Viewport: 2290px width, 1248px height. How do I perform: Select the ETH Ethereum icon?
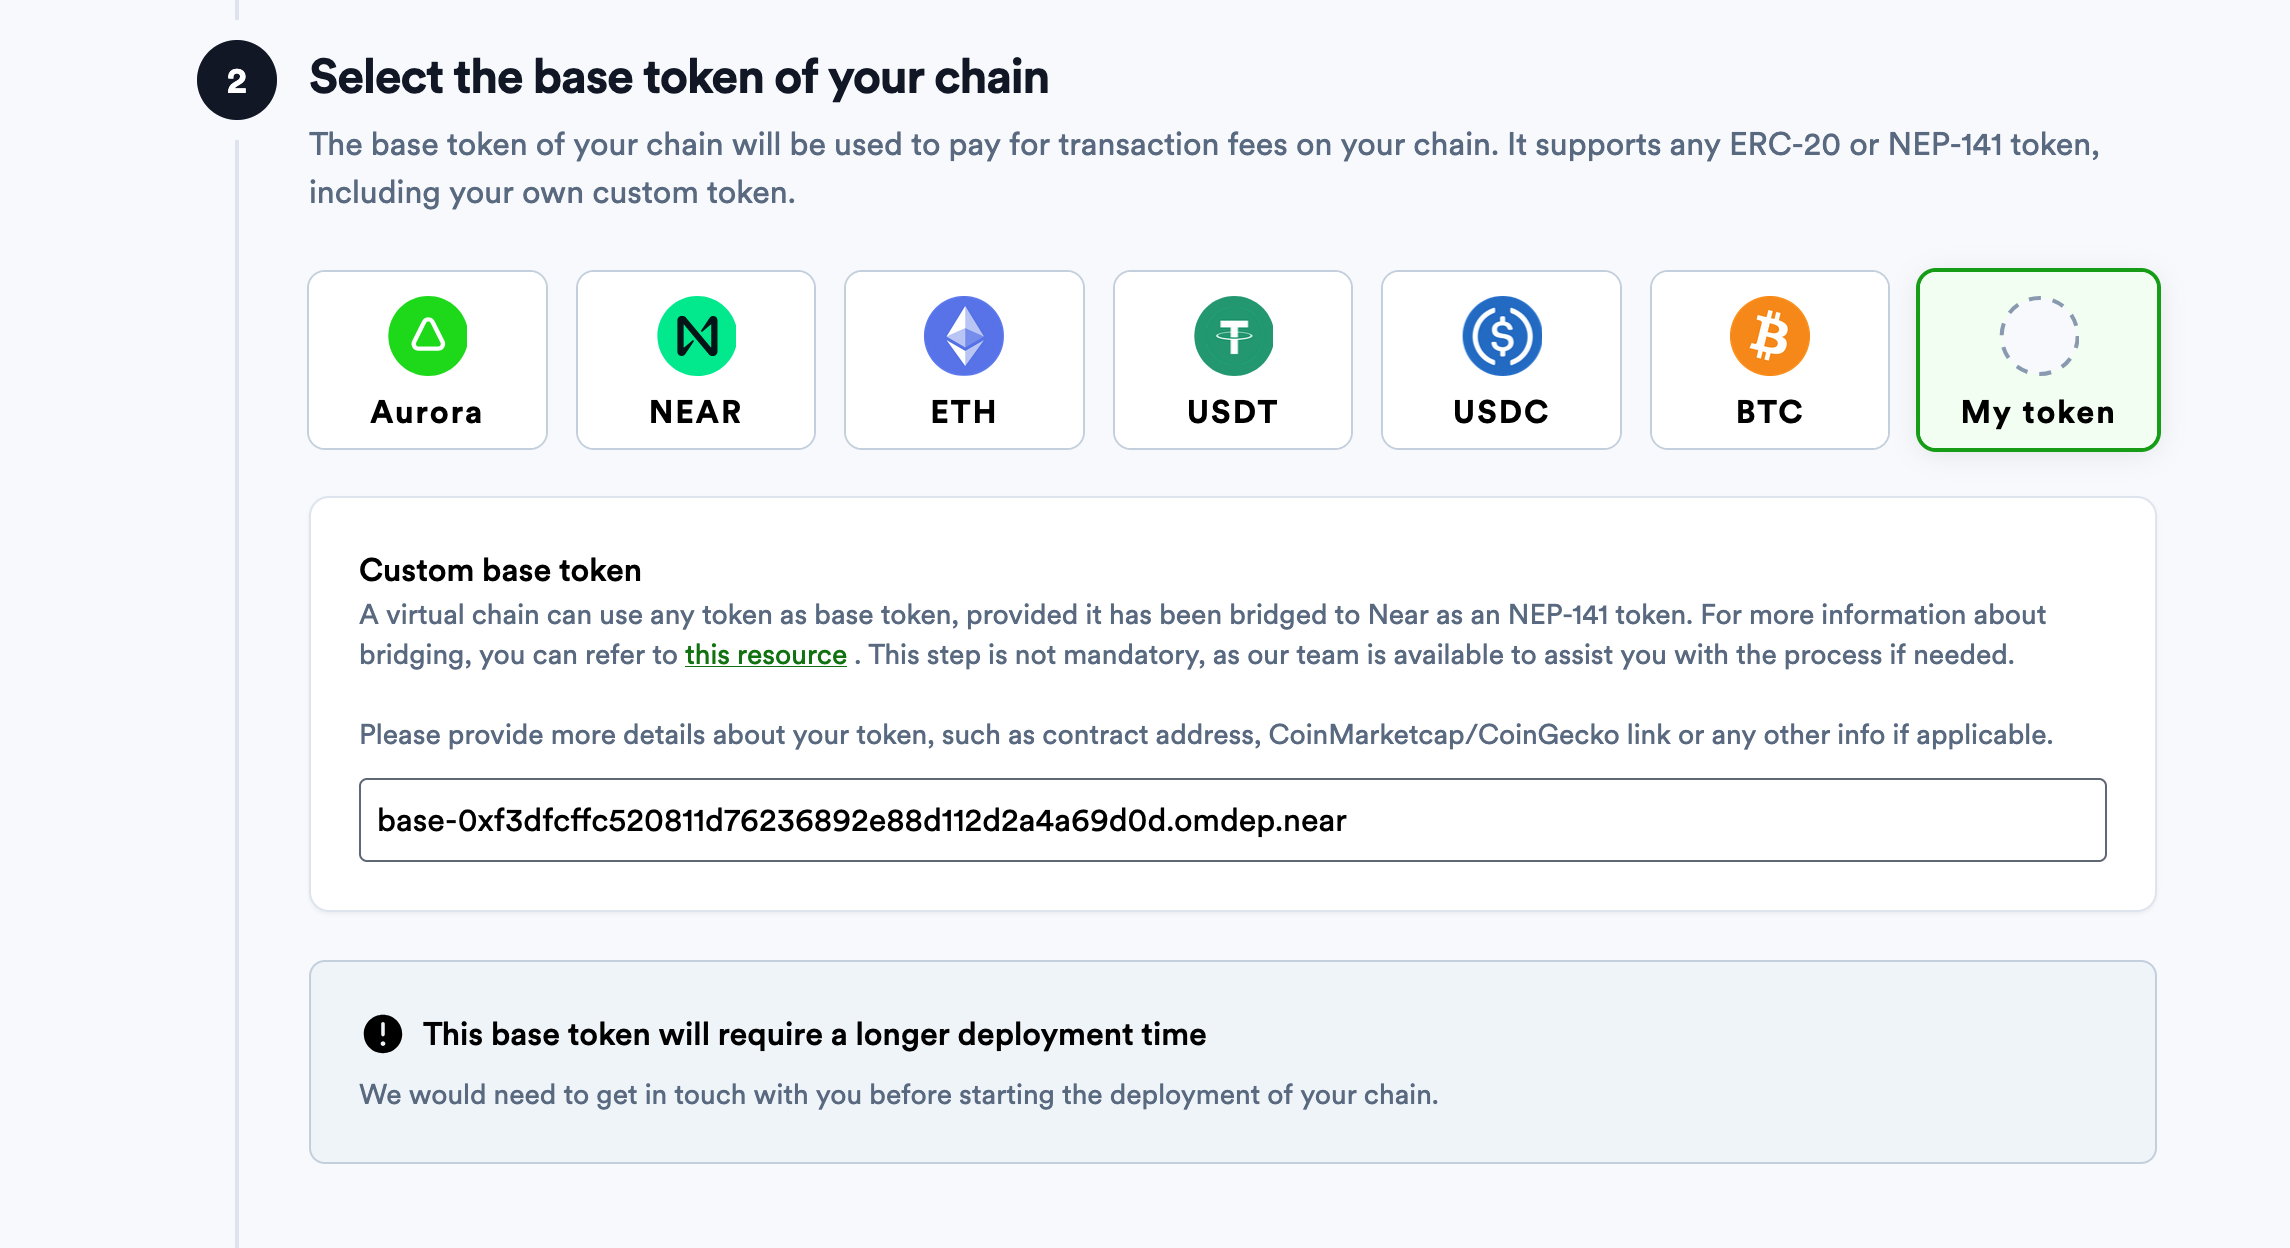coord(963,337)
